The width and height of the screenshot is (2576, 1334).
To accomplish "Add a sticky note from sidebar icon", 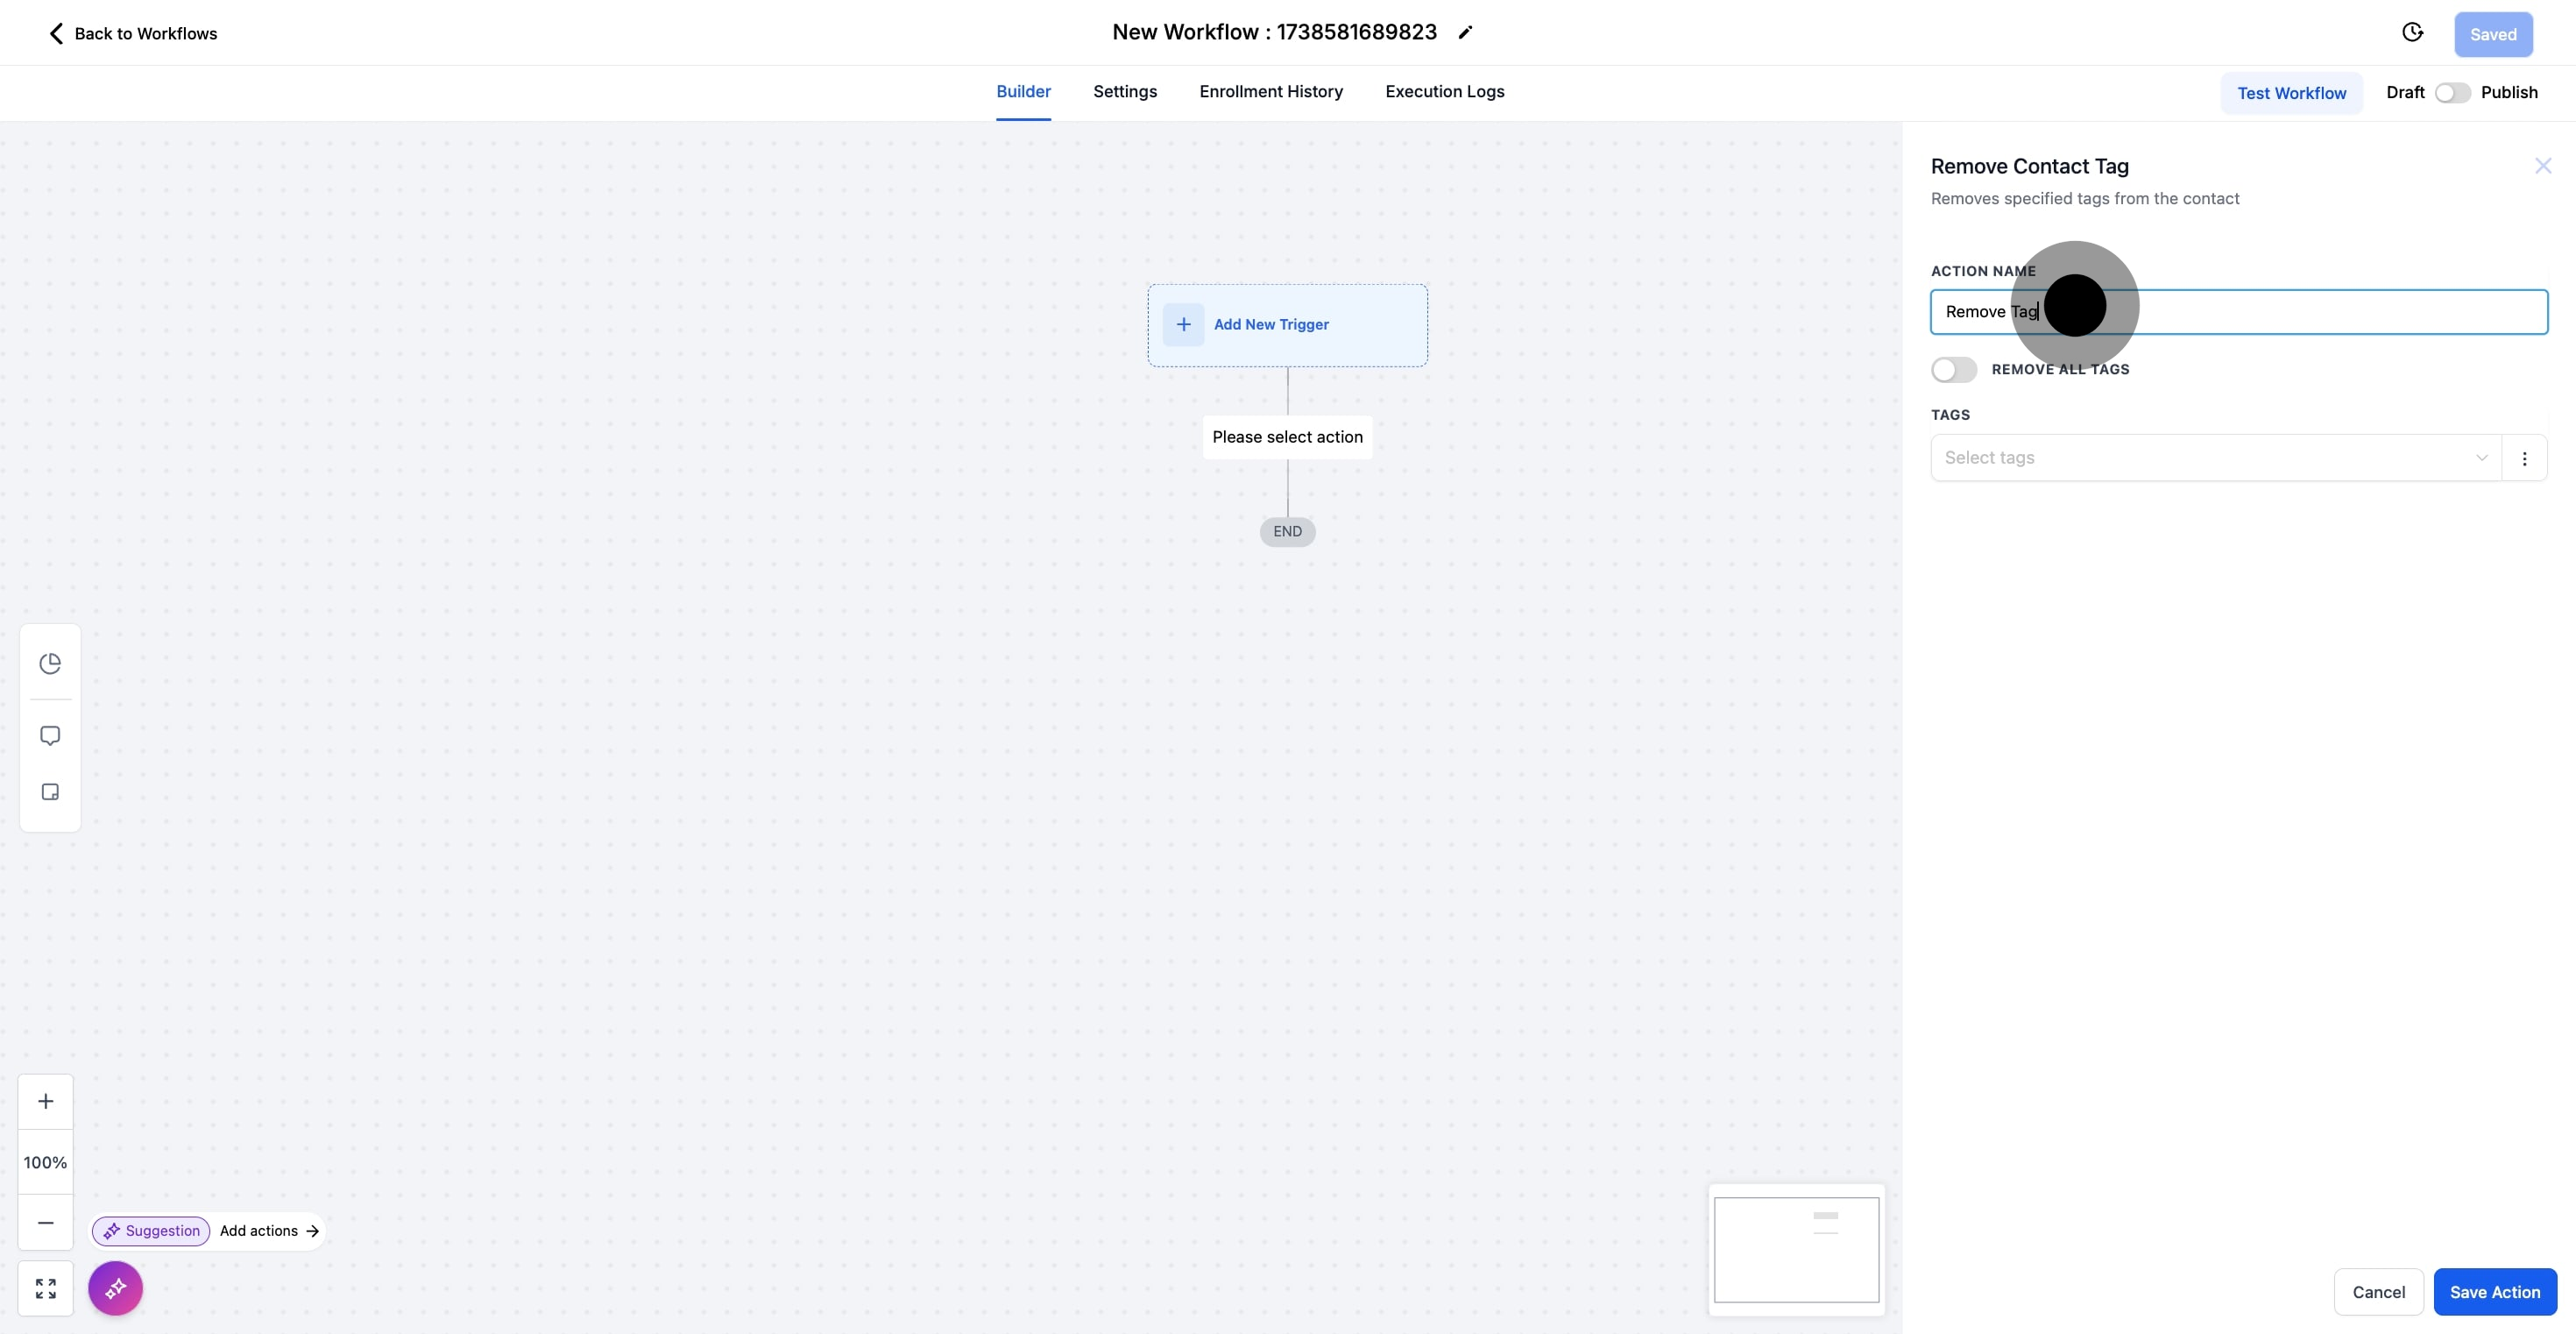I will pos(50,792).
